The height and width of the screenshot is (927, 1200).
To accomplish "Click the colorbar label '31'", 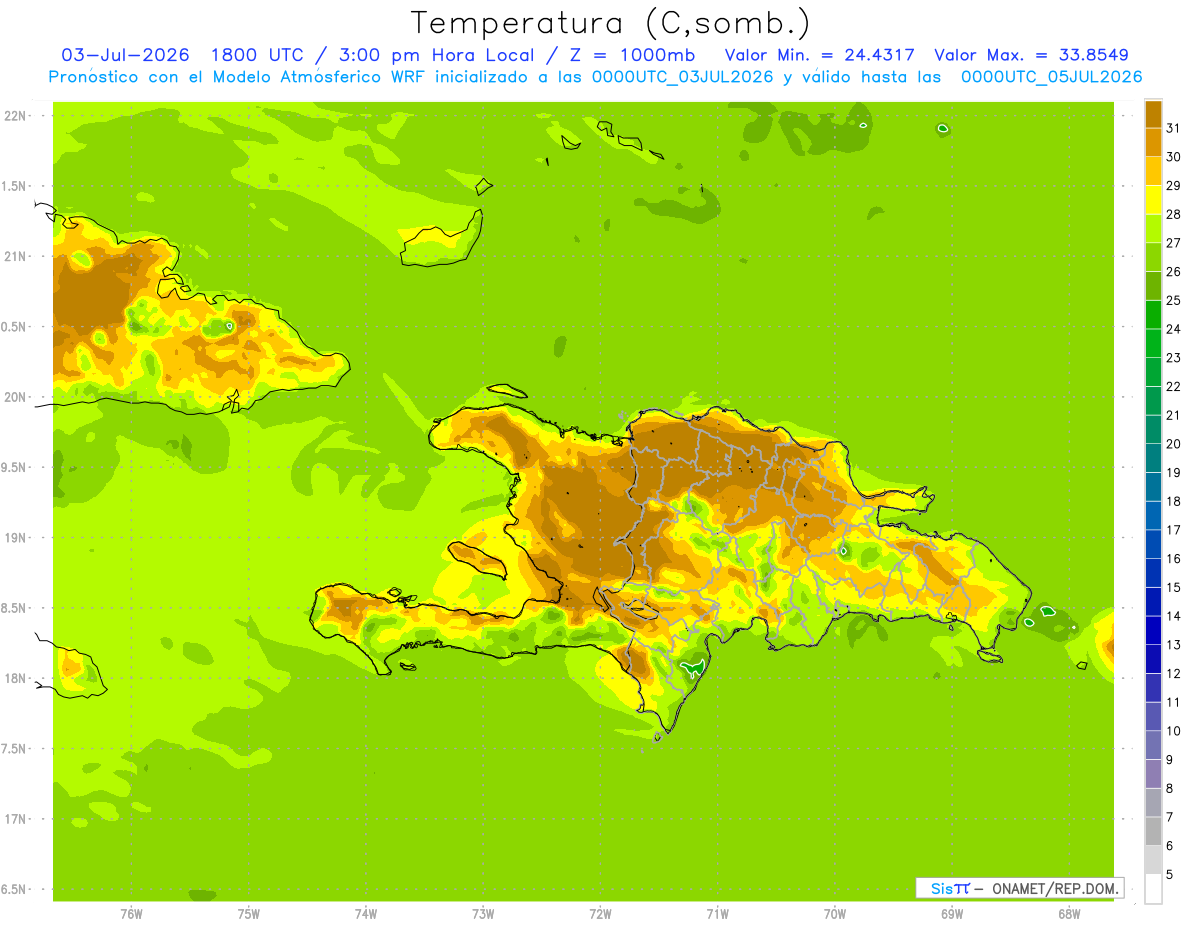I will 1174,128.
